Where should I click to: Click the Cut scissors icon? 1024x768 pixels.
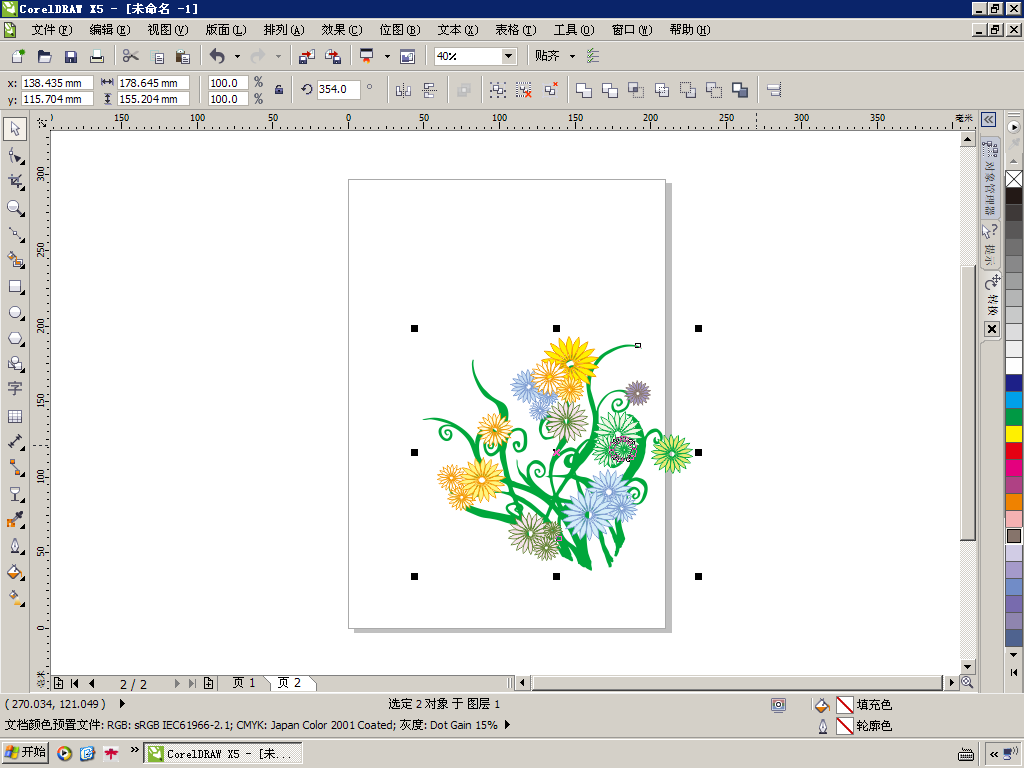(x=131, y=56)
